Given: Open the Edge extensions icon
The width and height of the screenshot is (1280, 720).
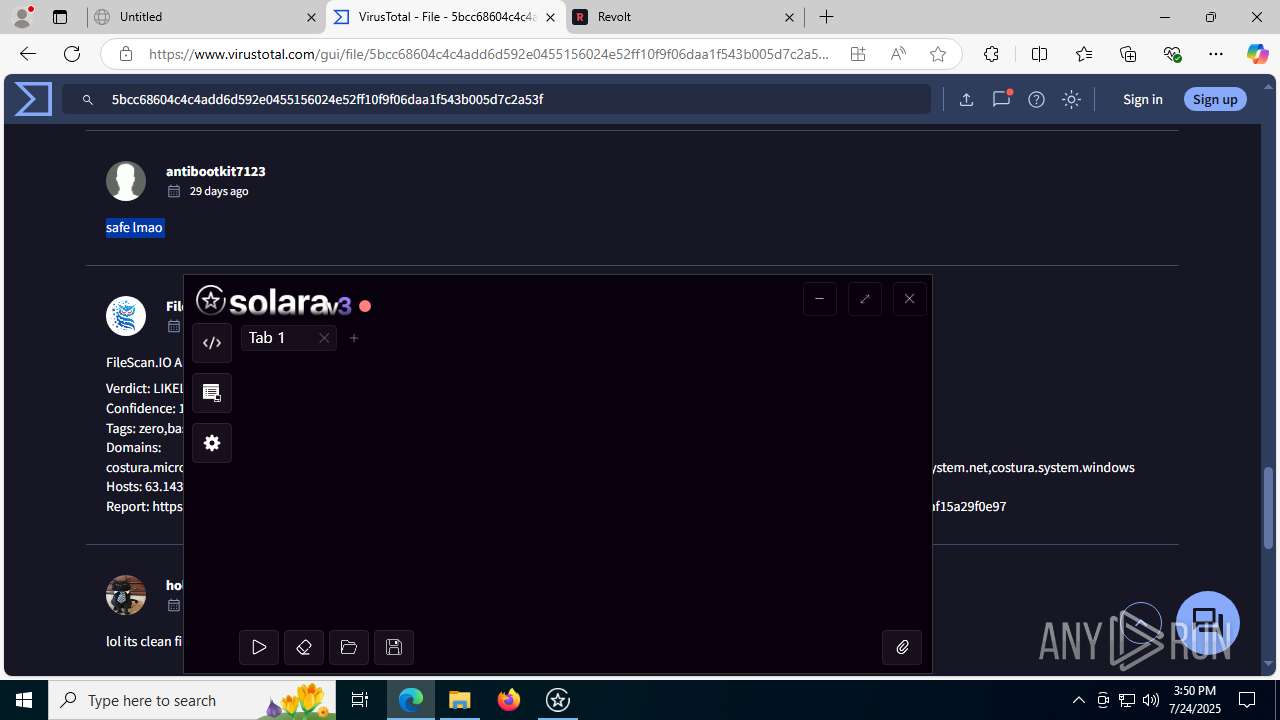Looking at the screenshot, I should [x=991, y=54].
